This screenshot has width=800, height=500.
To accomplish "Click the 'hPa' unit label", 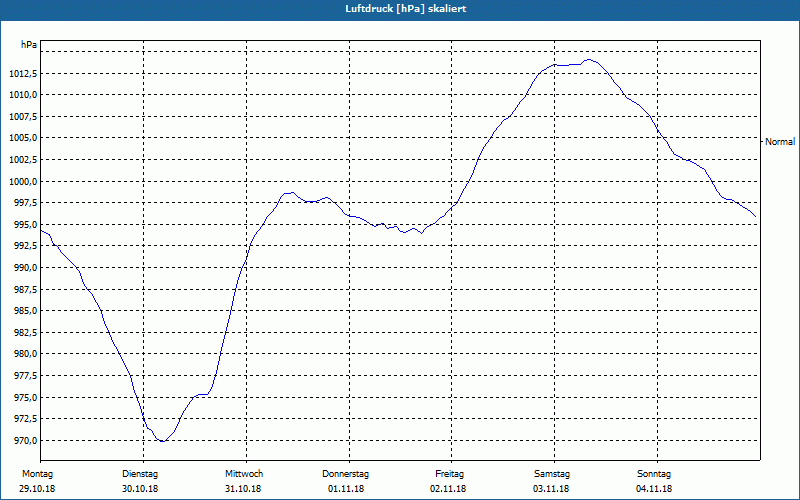I will [x=29, y=45].
